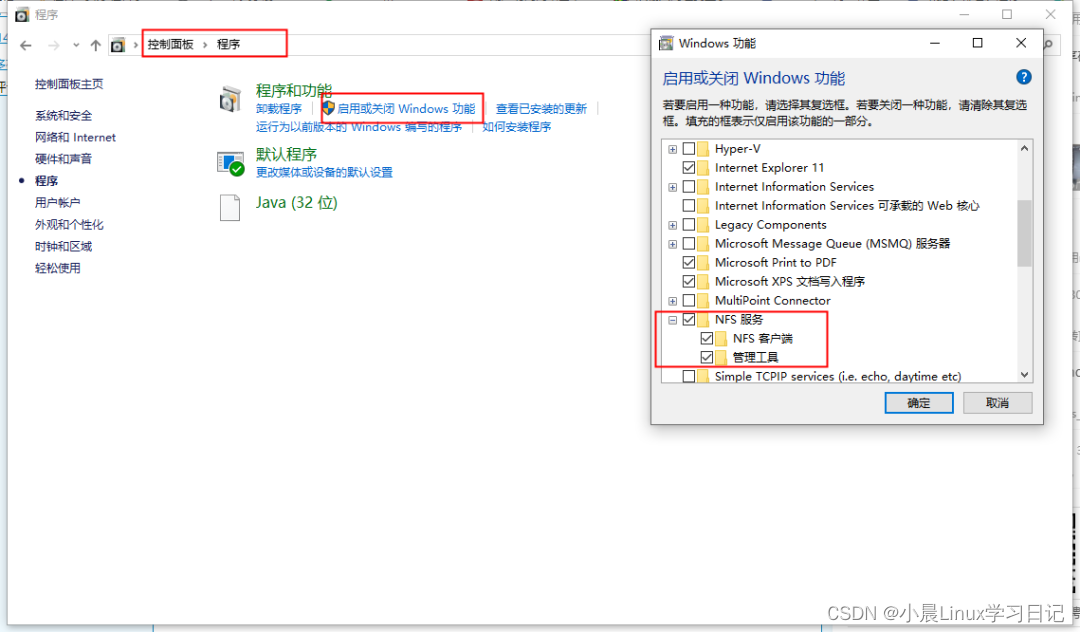The height and width of the screenshot is (632, 1080).
Task: Open 时钟和区域 category
Action: [x=63, y=246]
